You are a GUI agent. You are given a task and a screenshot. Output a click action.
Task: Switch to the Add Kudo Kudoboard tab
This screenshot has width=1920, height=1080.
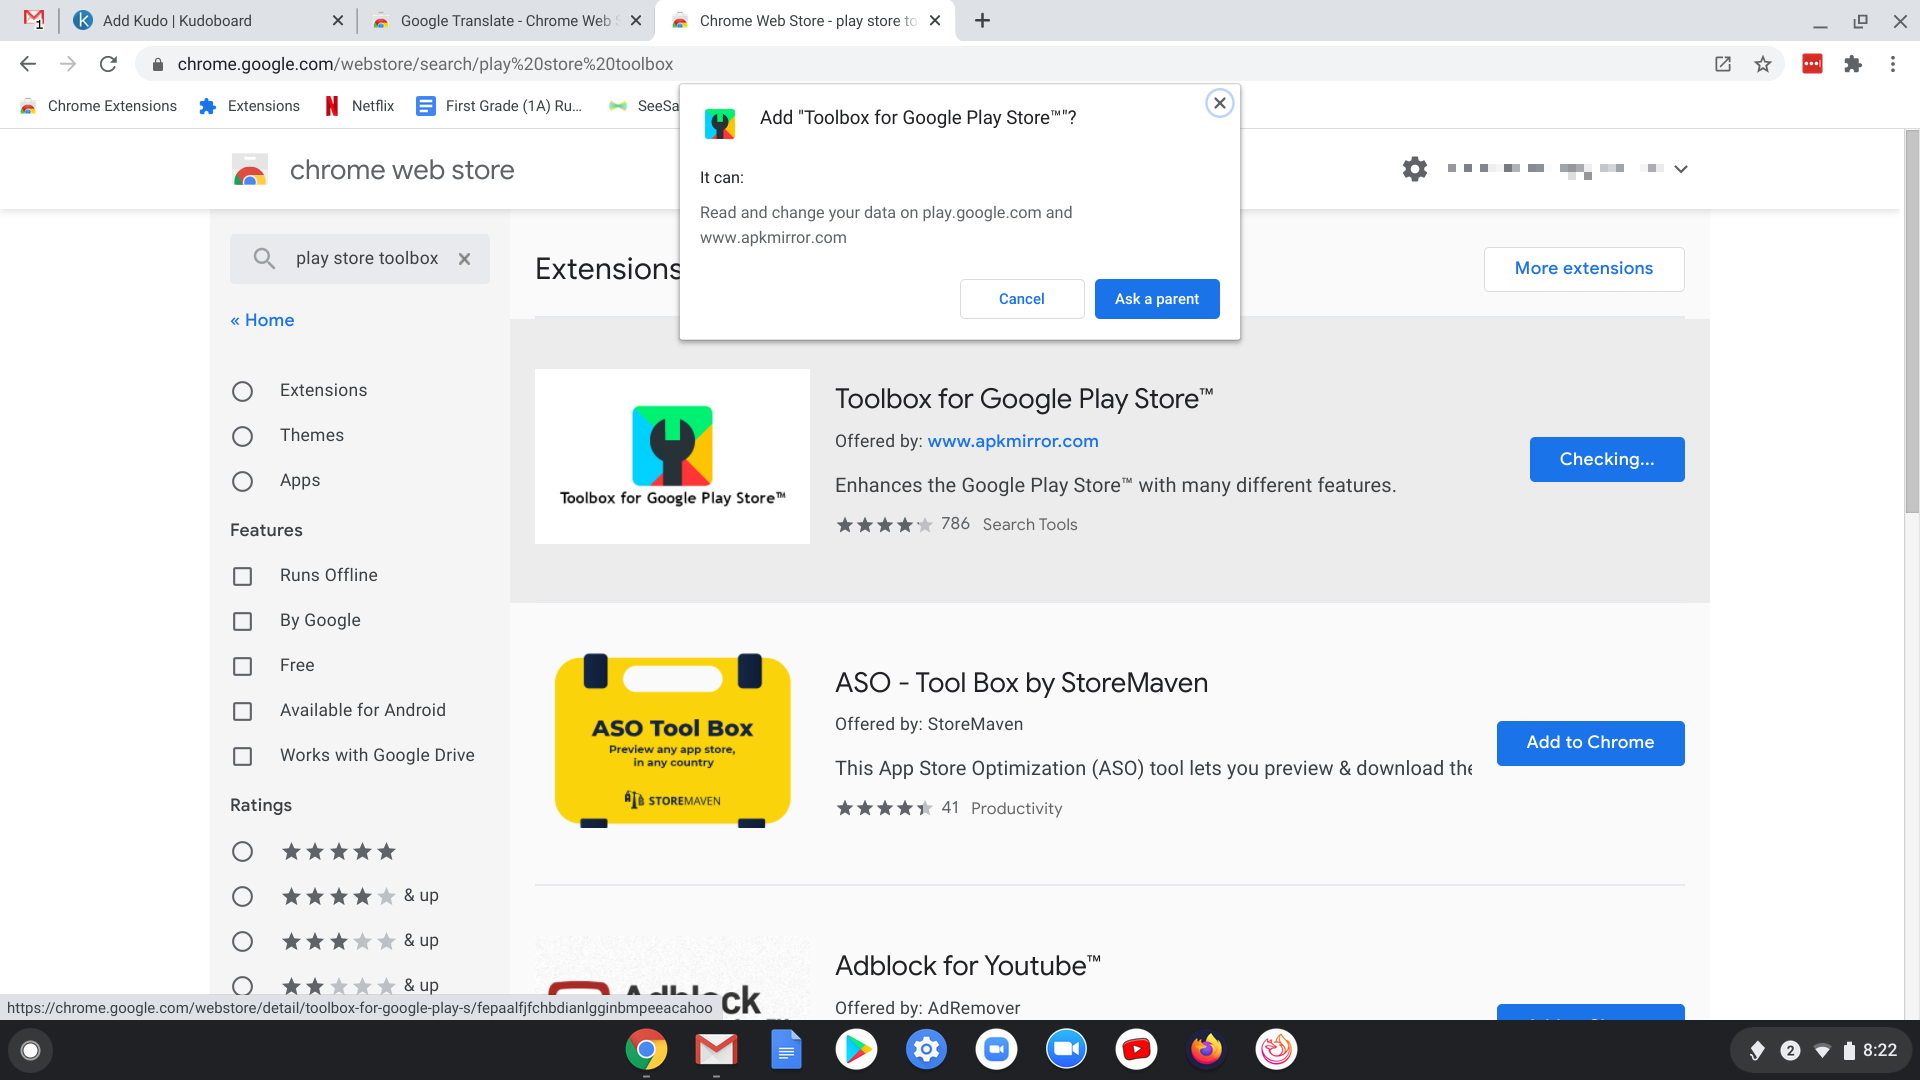200,20
